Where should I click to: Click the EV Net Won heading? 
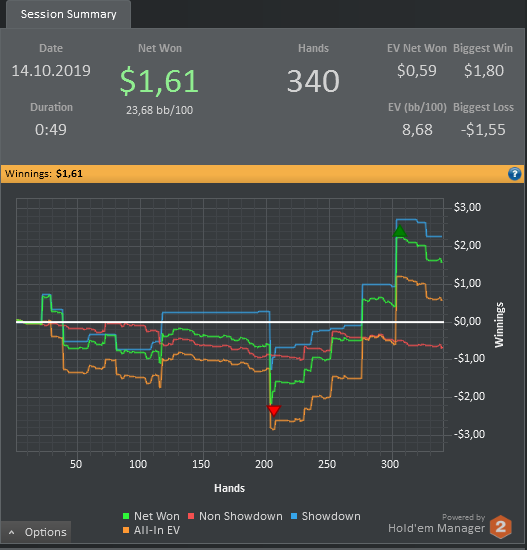pyautogui.click(x=417, y=48)
